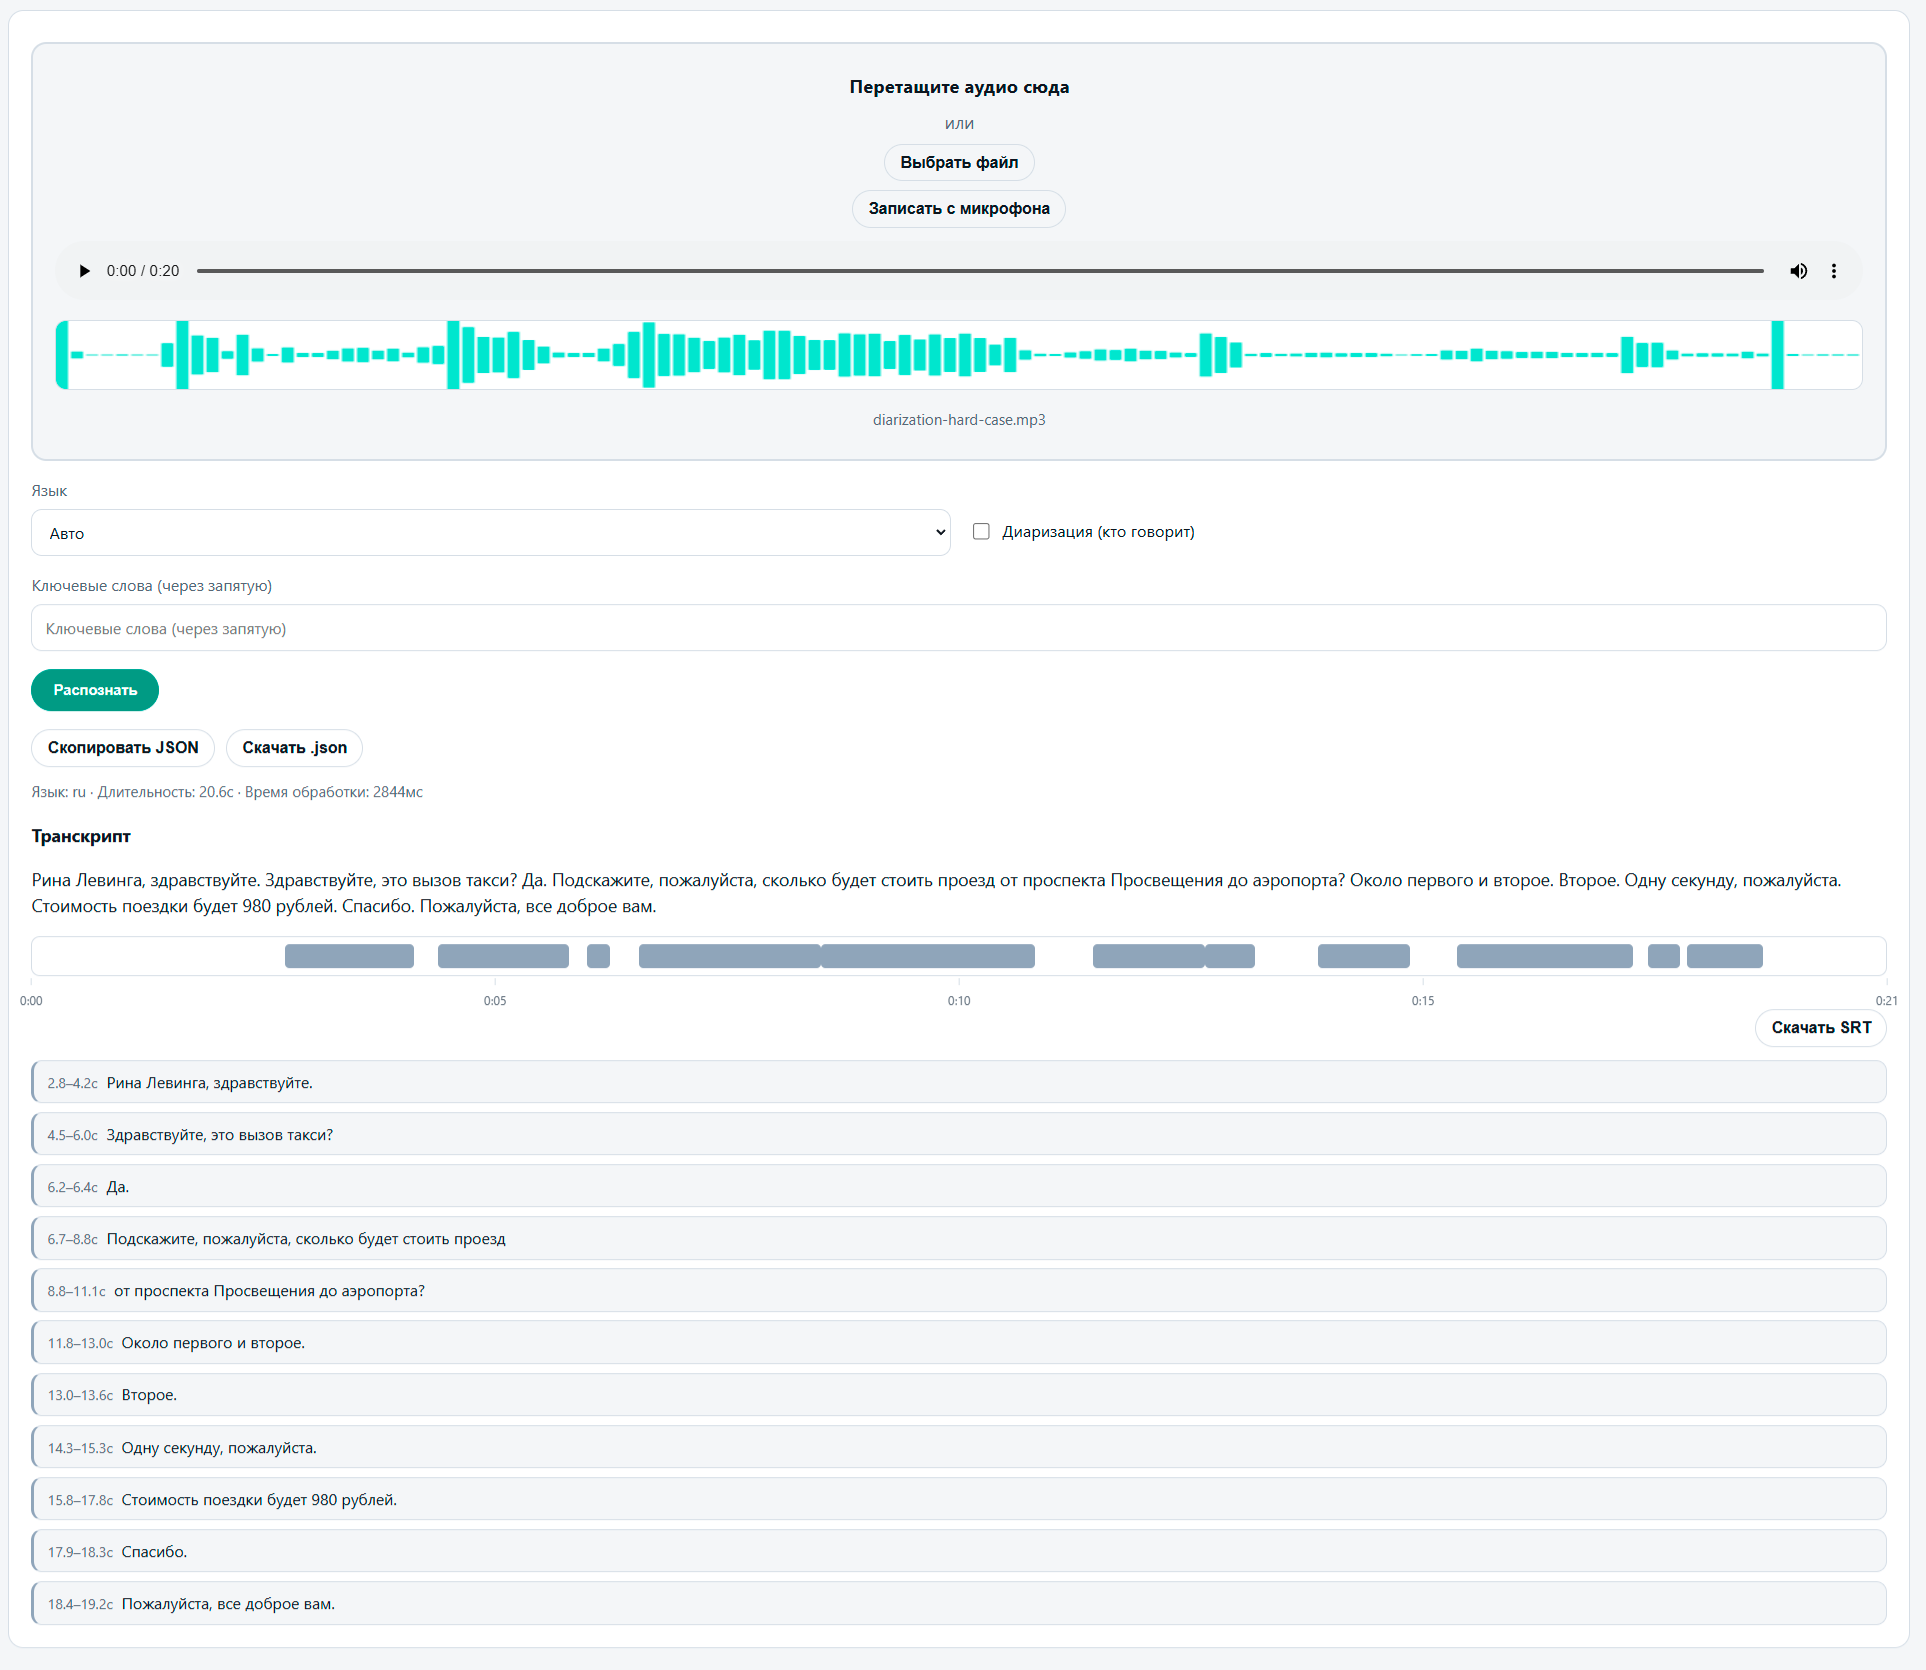This screenshot has height=1670, width=1926.
Task: Select segment 'Около первого и второе.'
Action: tap(959, 1342)
